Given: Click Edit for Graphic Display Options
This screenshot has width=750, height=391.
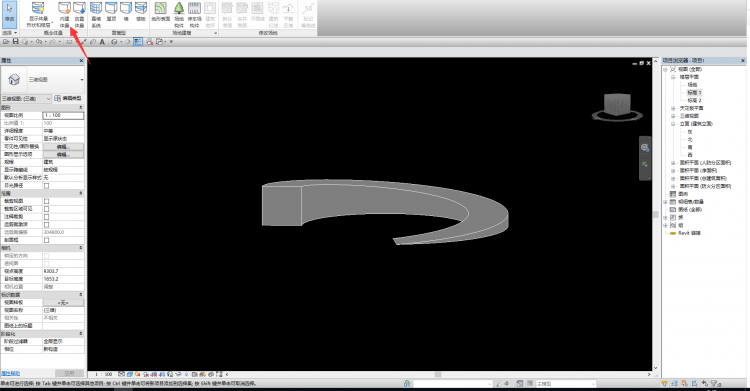Looking at the screenshot, I should click(63, 154).
